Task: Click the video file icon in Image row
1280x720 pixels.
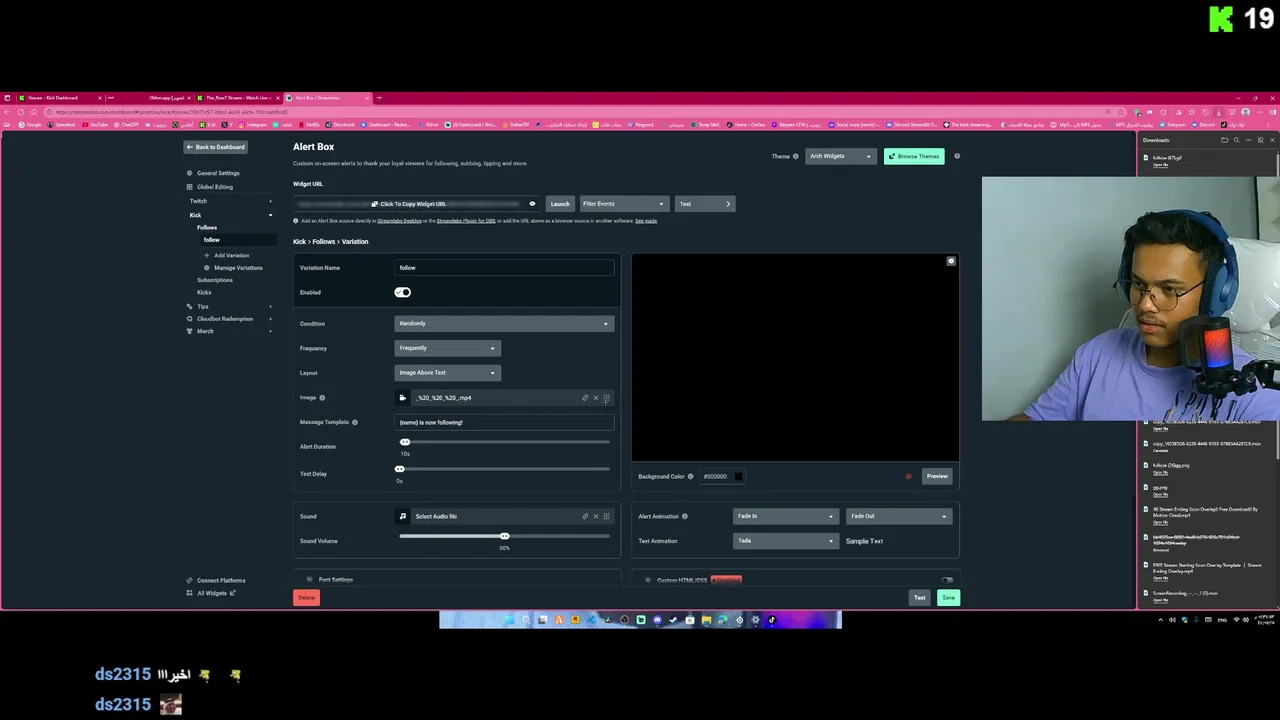Action: [403, 398]
